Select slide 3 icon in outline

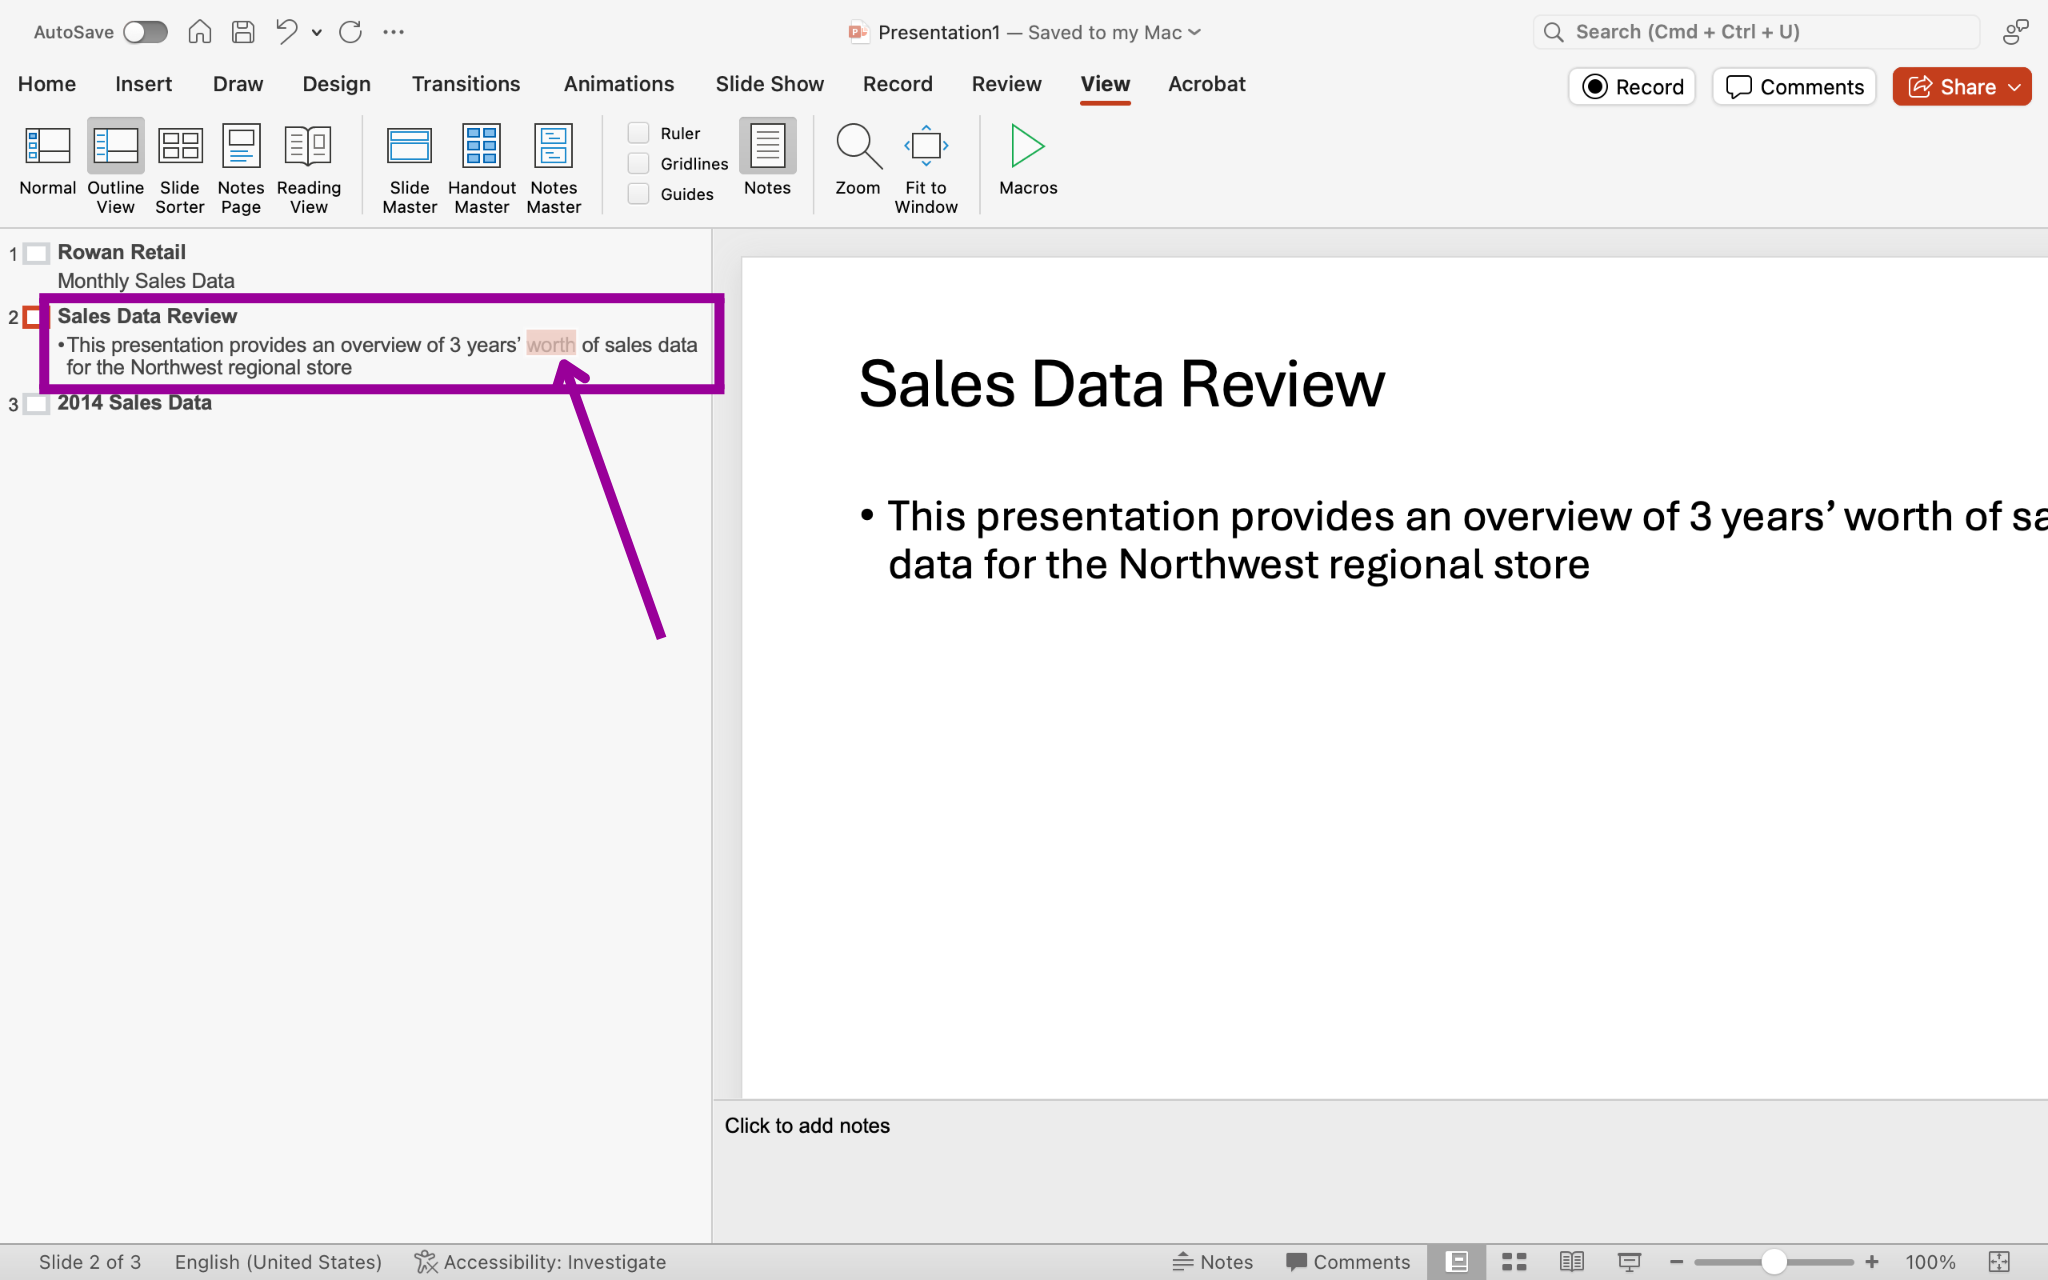coord(36,404)
